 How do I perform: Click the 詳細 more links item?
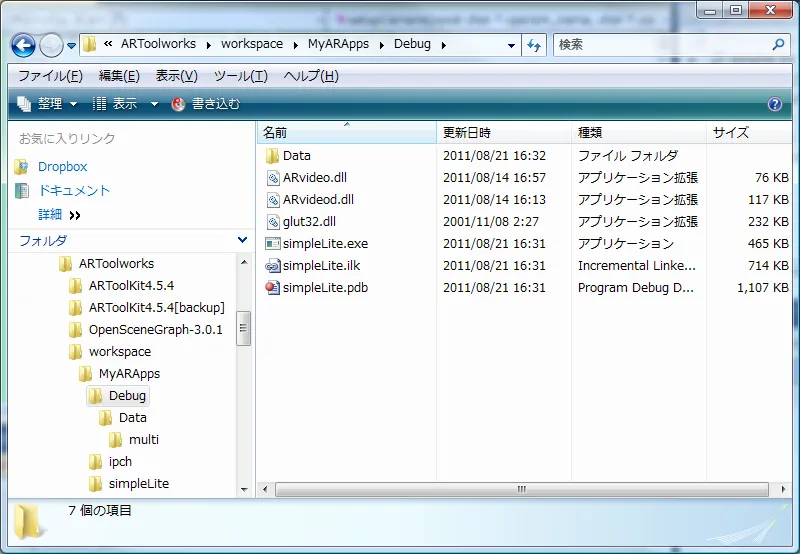click(59, 214)
